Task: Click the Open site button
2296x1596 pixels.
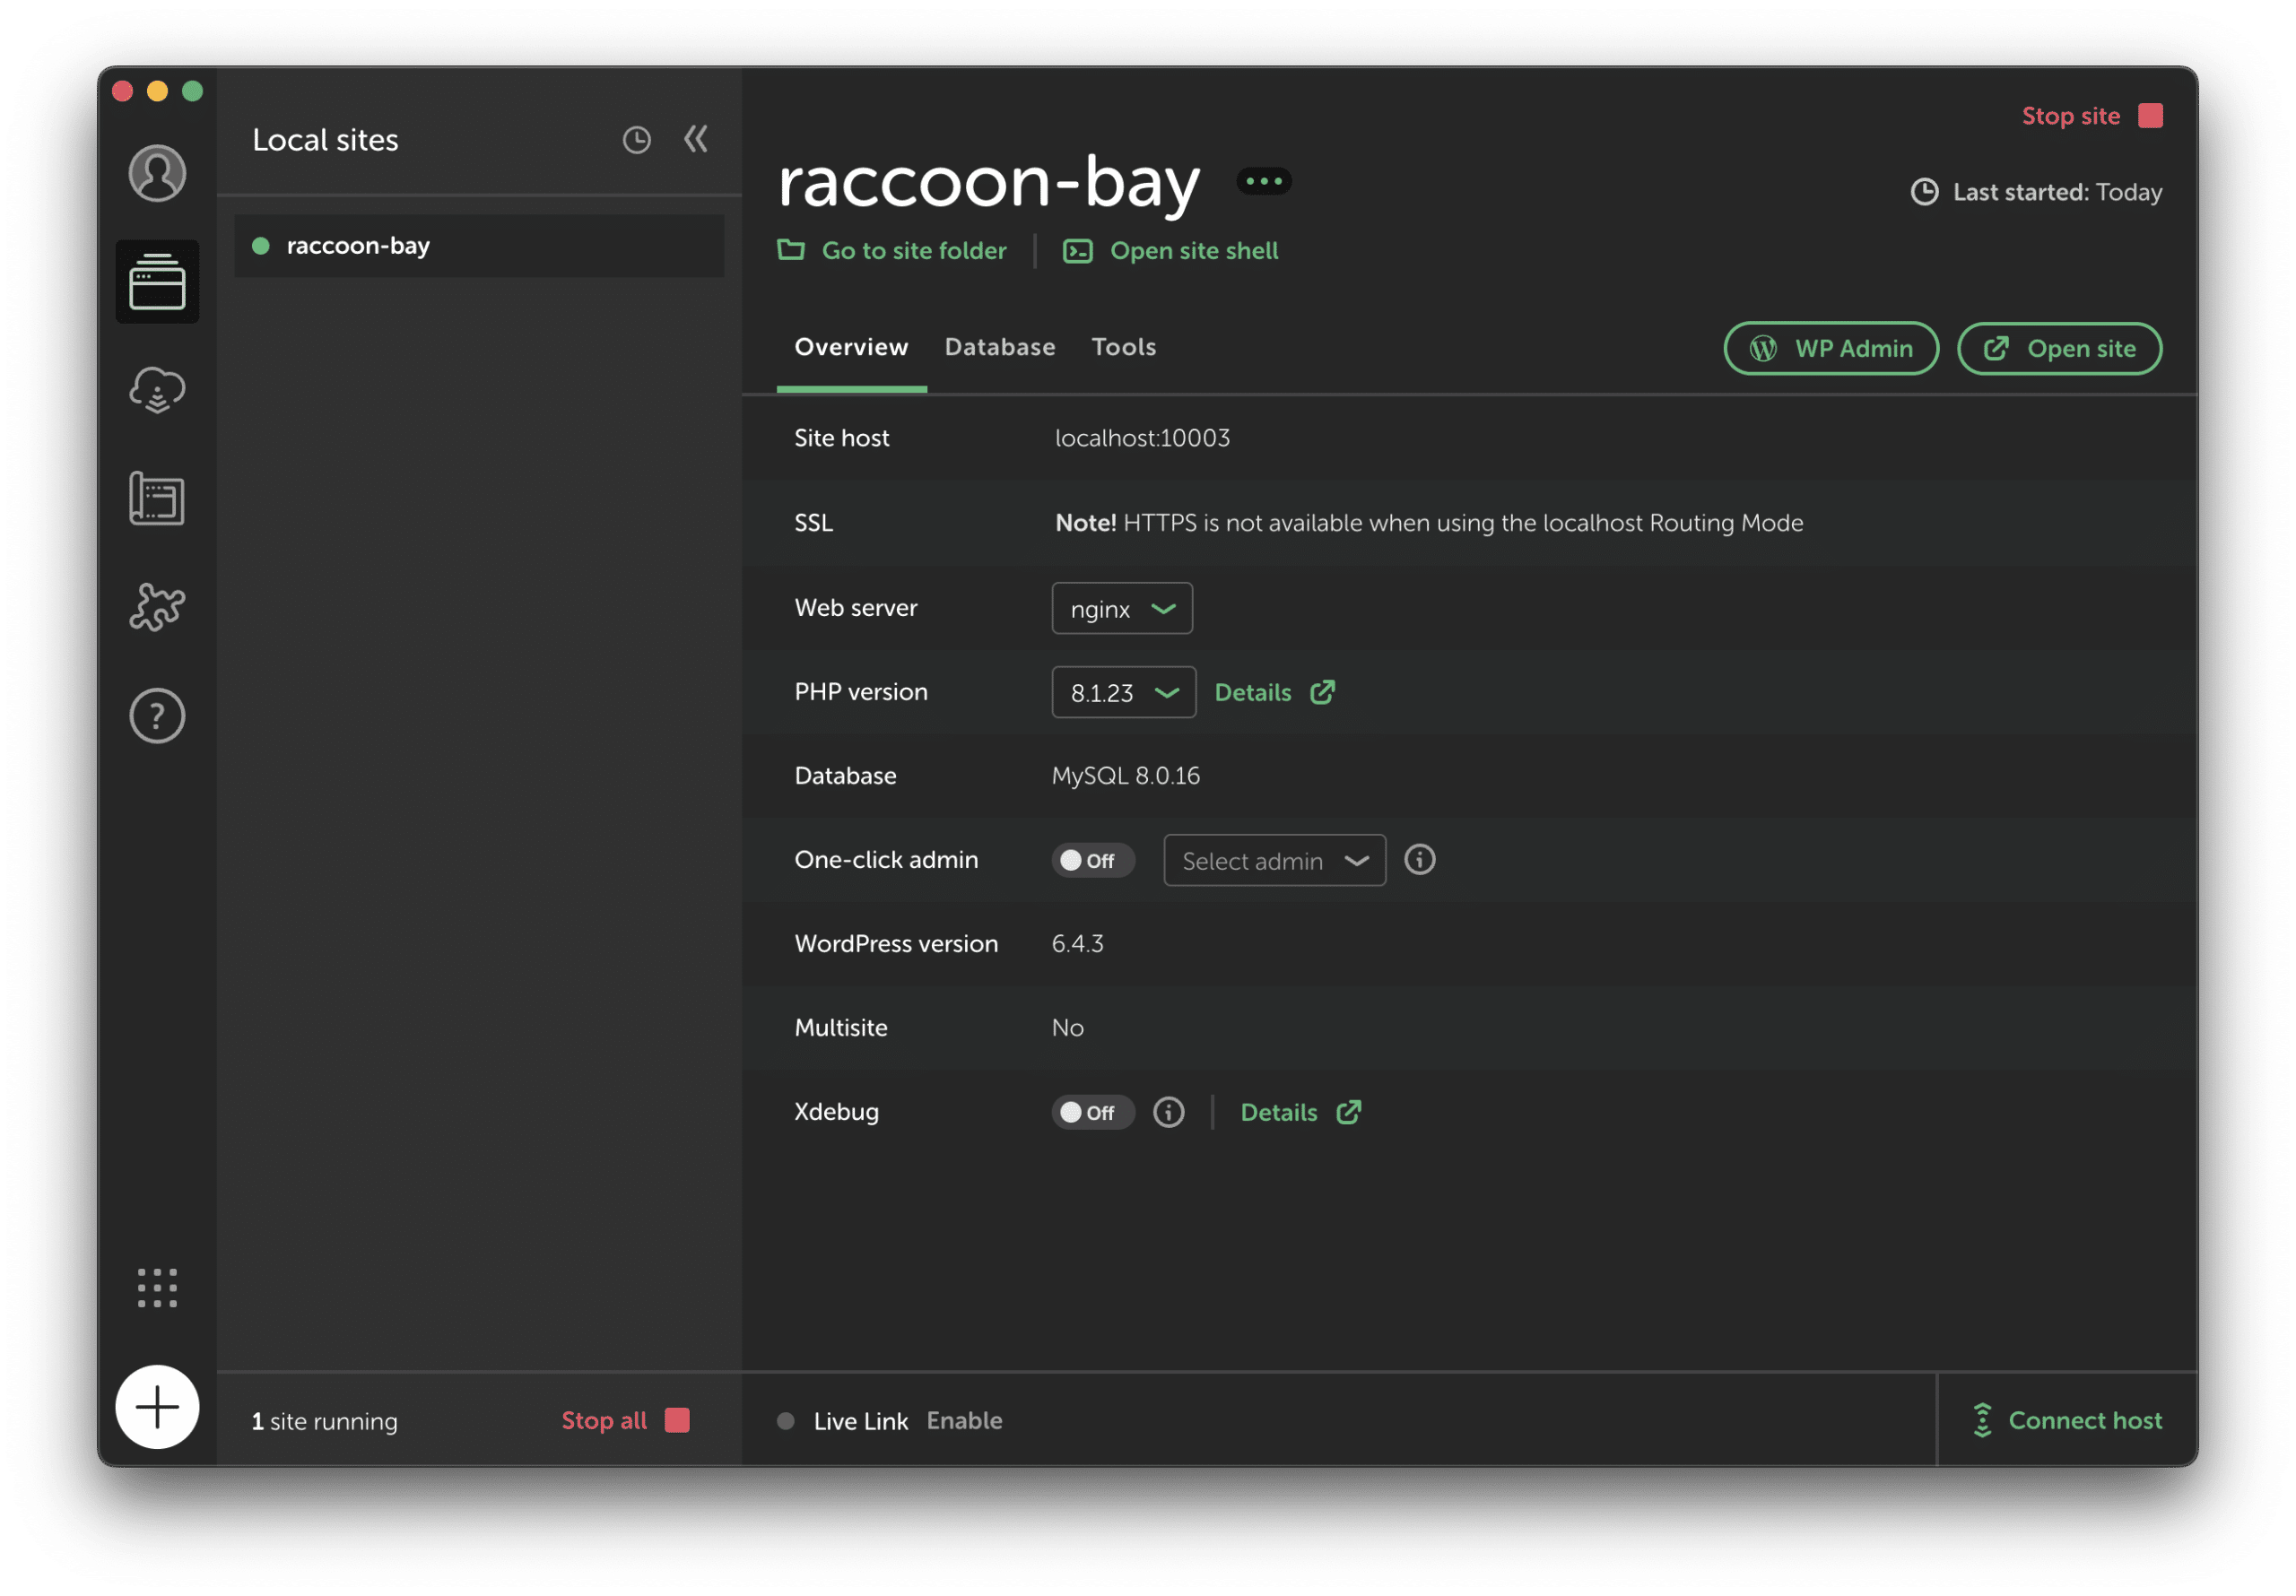Action: coord(2060,348)
